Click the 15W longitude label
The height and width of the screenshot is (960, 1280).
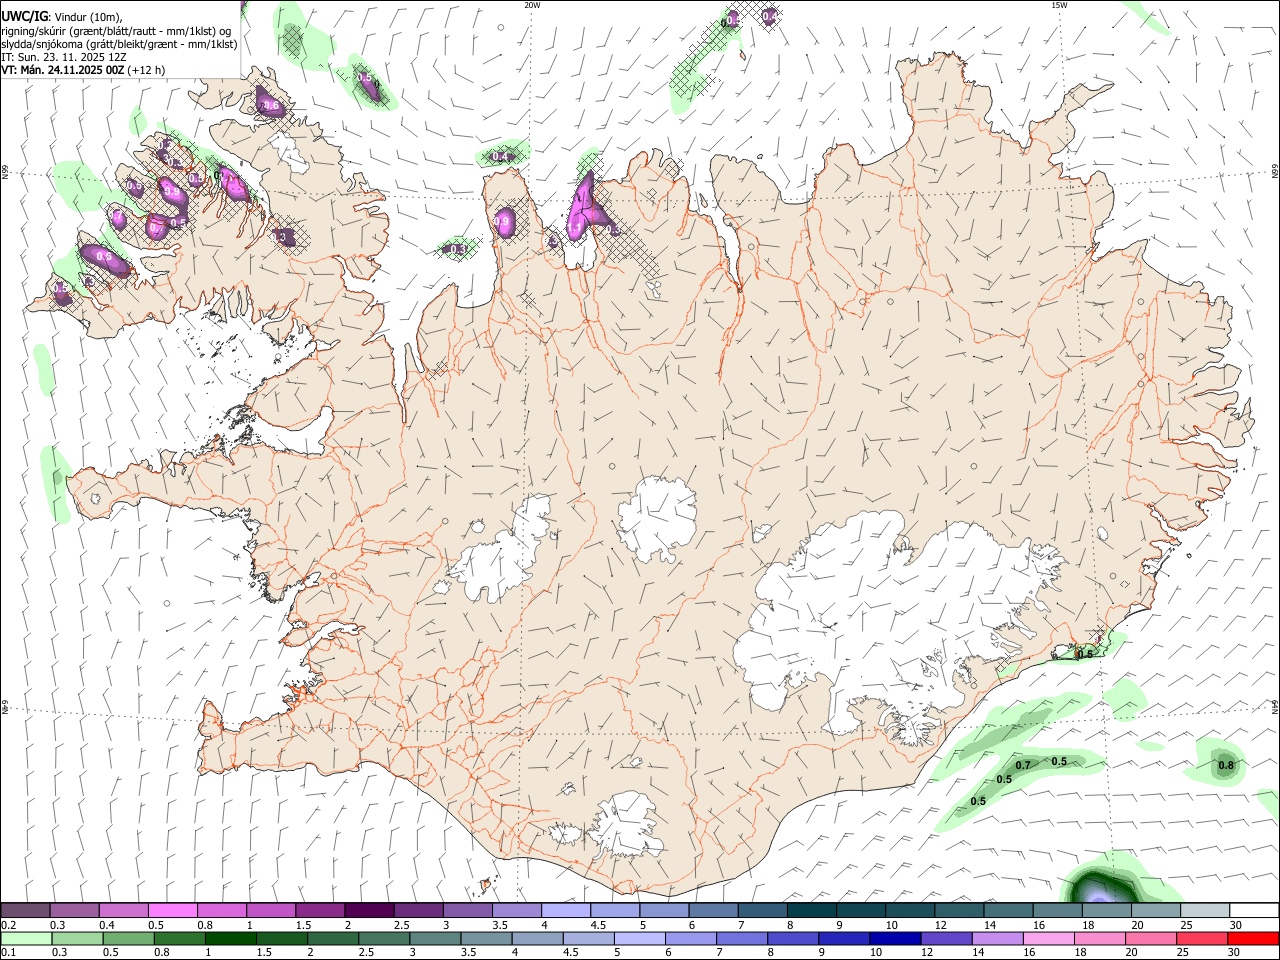[1059, 5]
